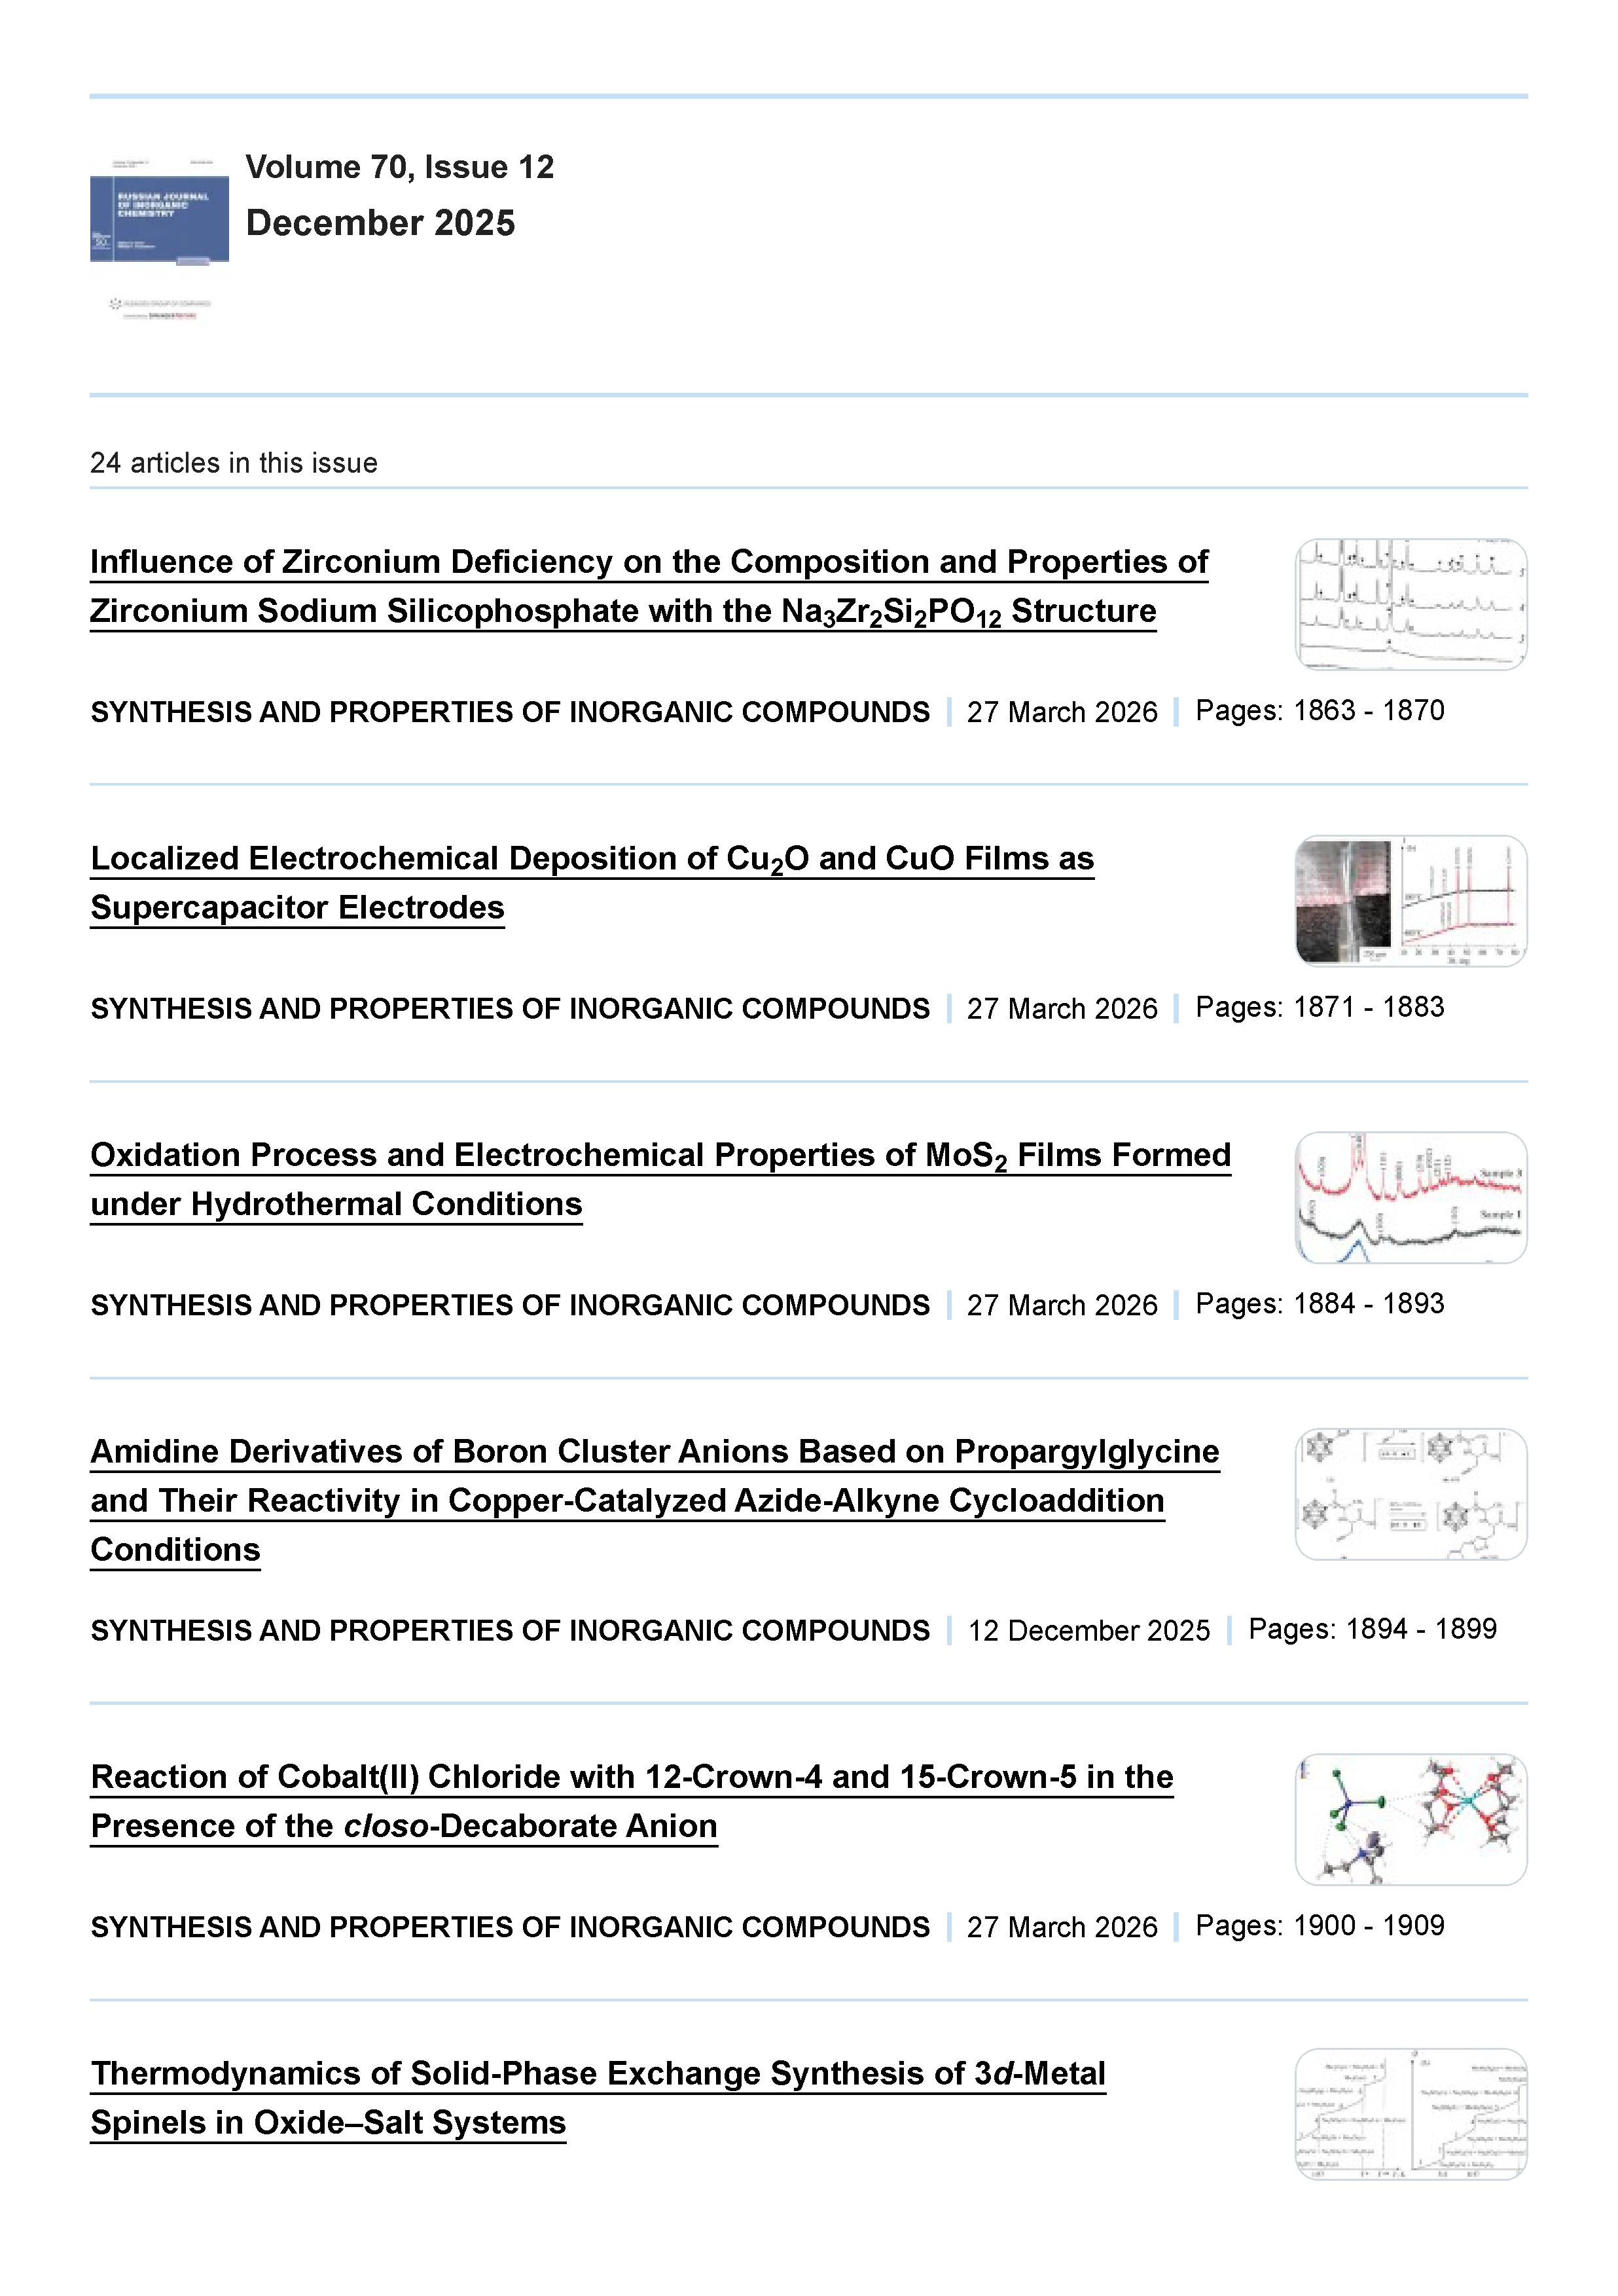
Task: Click the publisher logo below the cover
Action: [160, 308]
